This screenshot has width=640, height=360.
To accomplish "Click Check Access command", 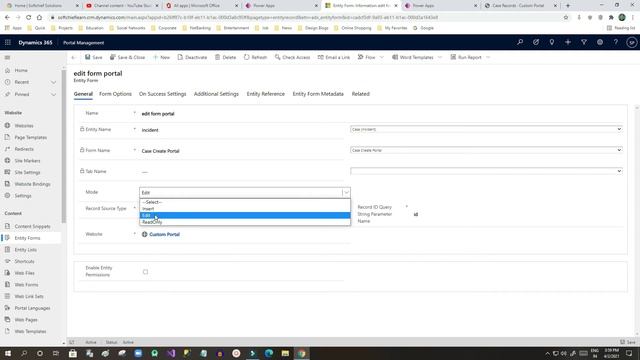I will [x=292, y=58].
